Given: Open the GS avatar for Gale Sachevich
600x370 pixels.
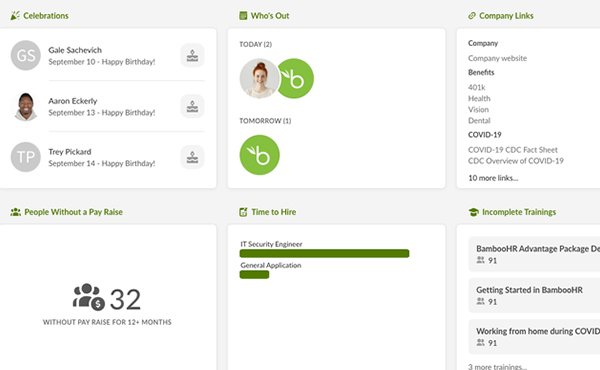Looking at the screenshot, I should click(26, 55).
